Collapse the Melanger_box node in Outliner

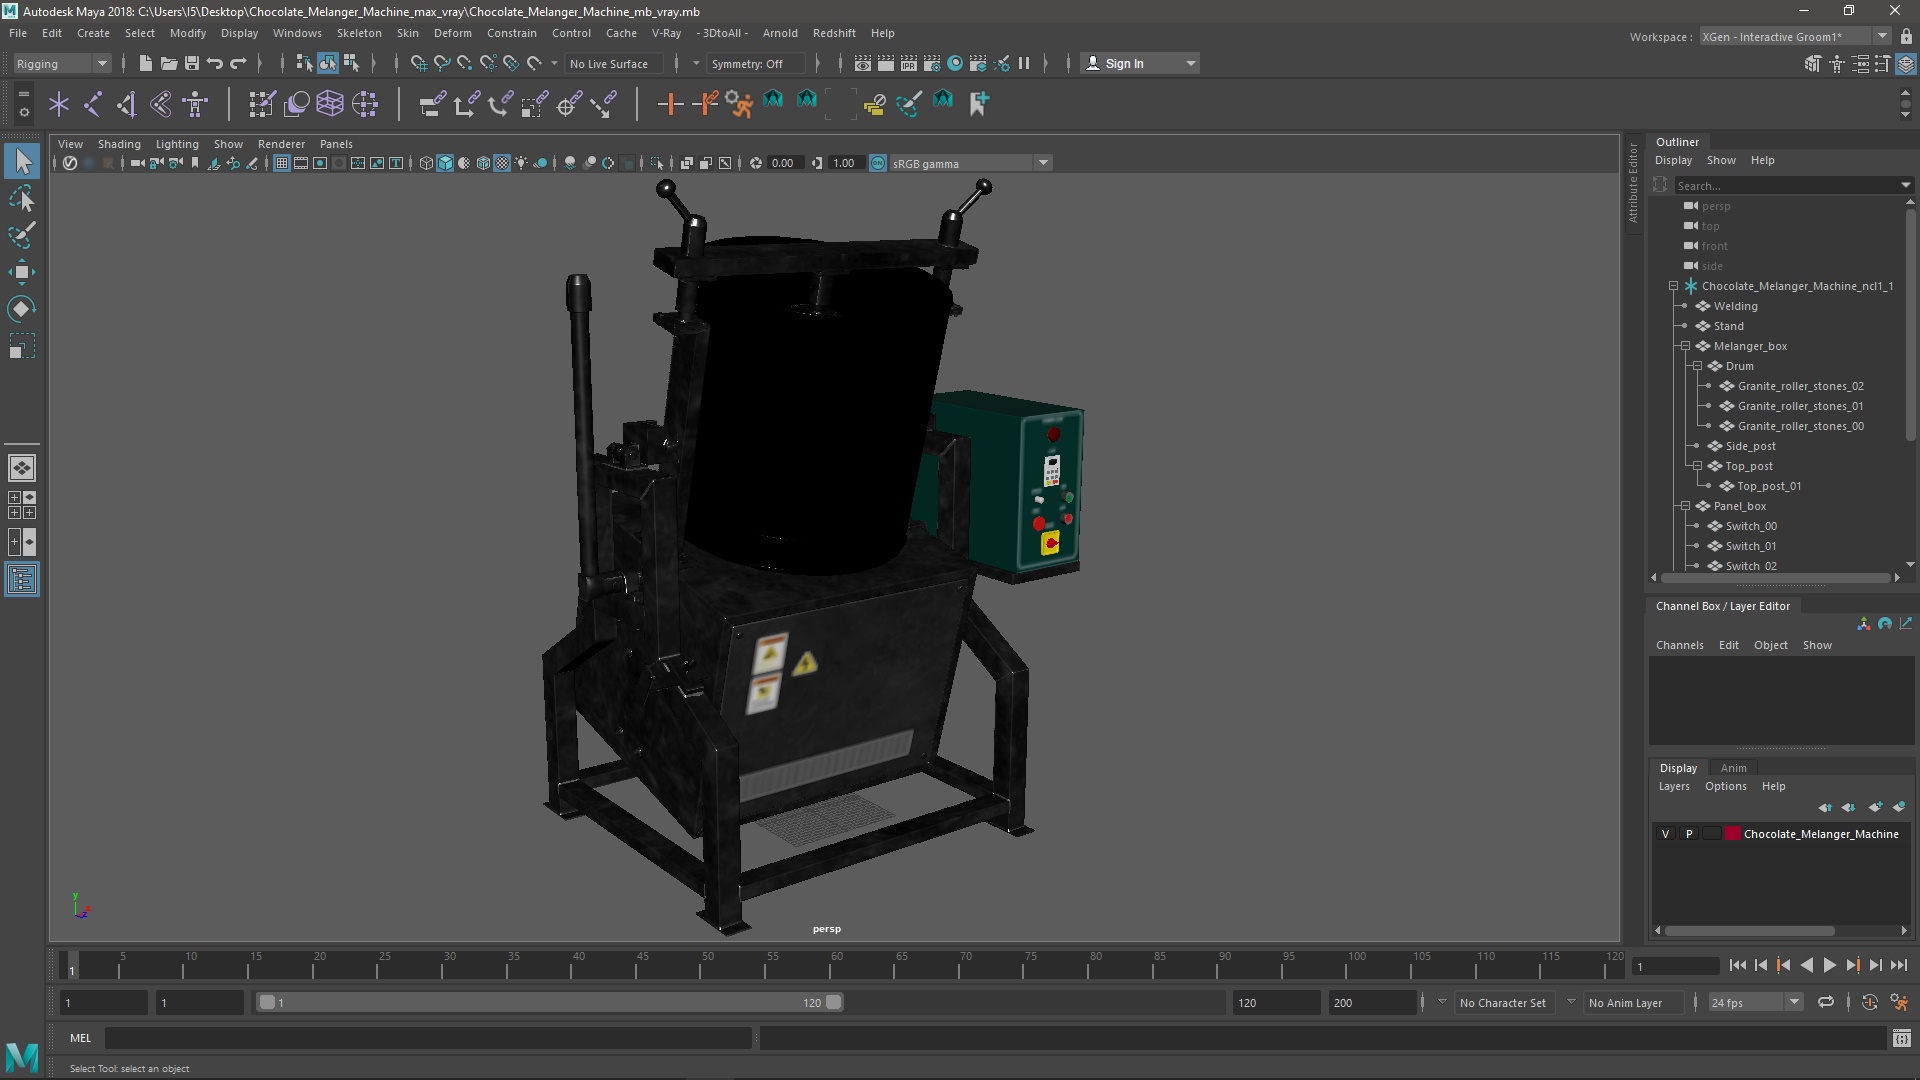coord(1685,346)
